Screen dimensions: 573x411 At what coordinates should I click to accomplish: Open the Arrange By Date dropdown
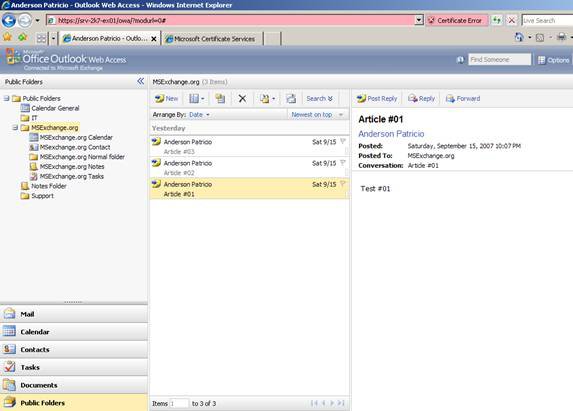[200, 115]
